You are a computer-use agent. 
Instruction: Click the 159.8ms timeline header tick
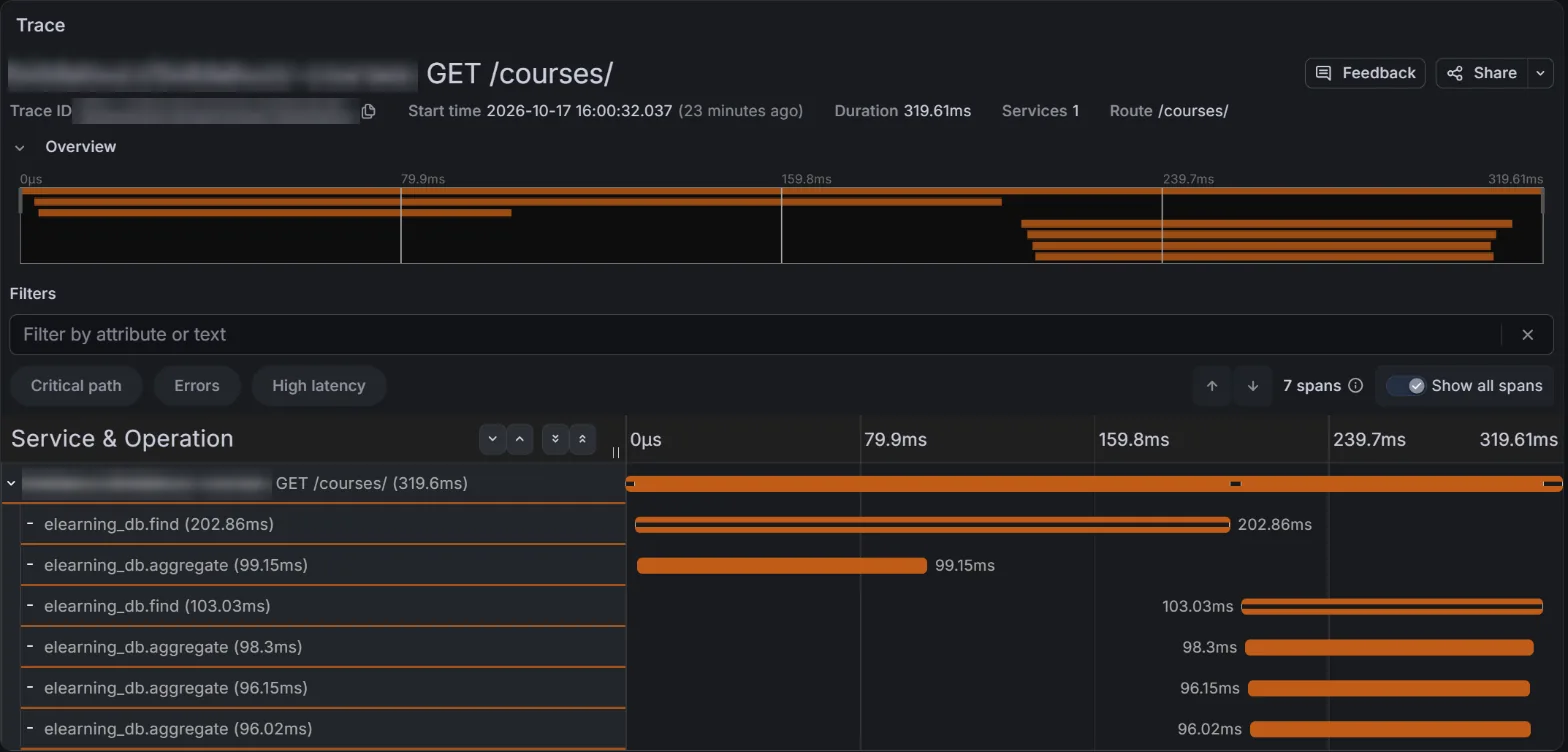1134,440
